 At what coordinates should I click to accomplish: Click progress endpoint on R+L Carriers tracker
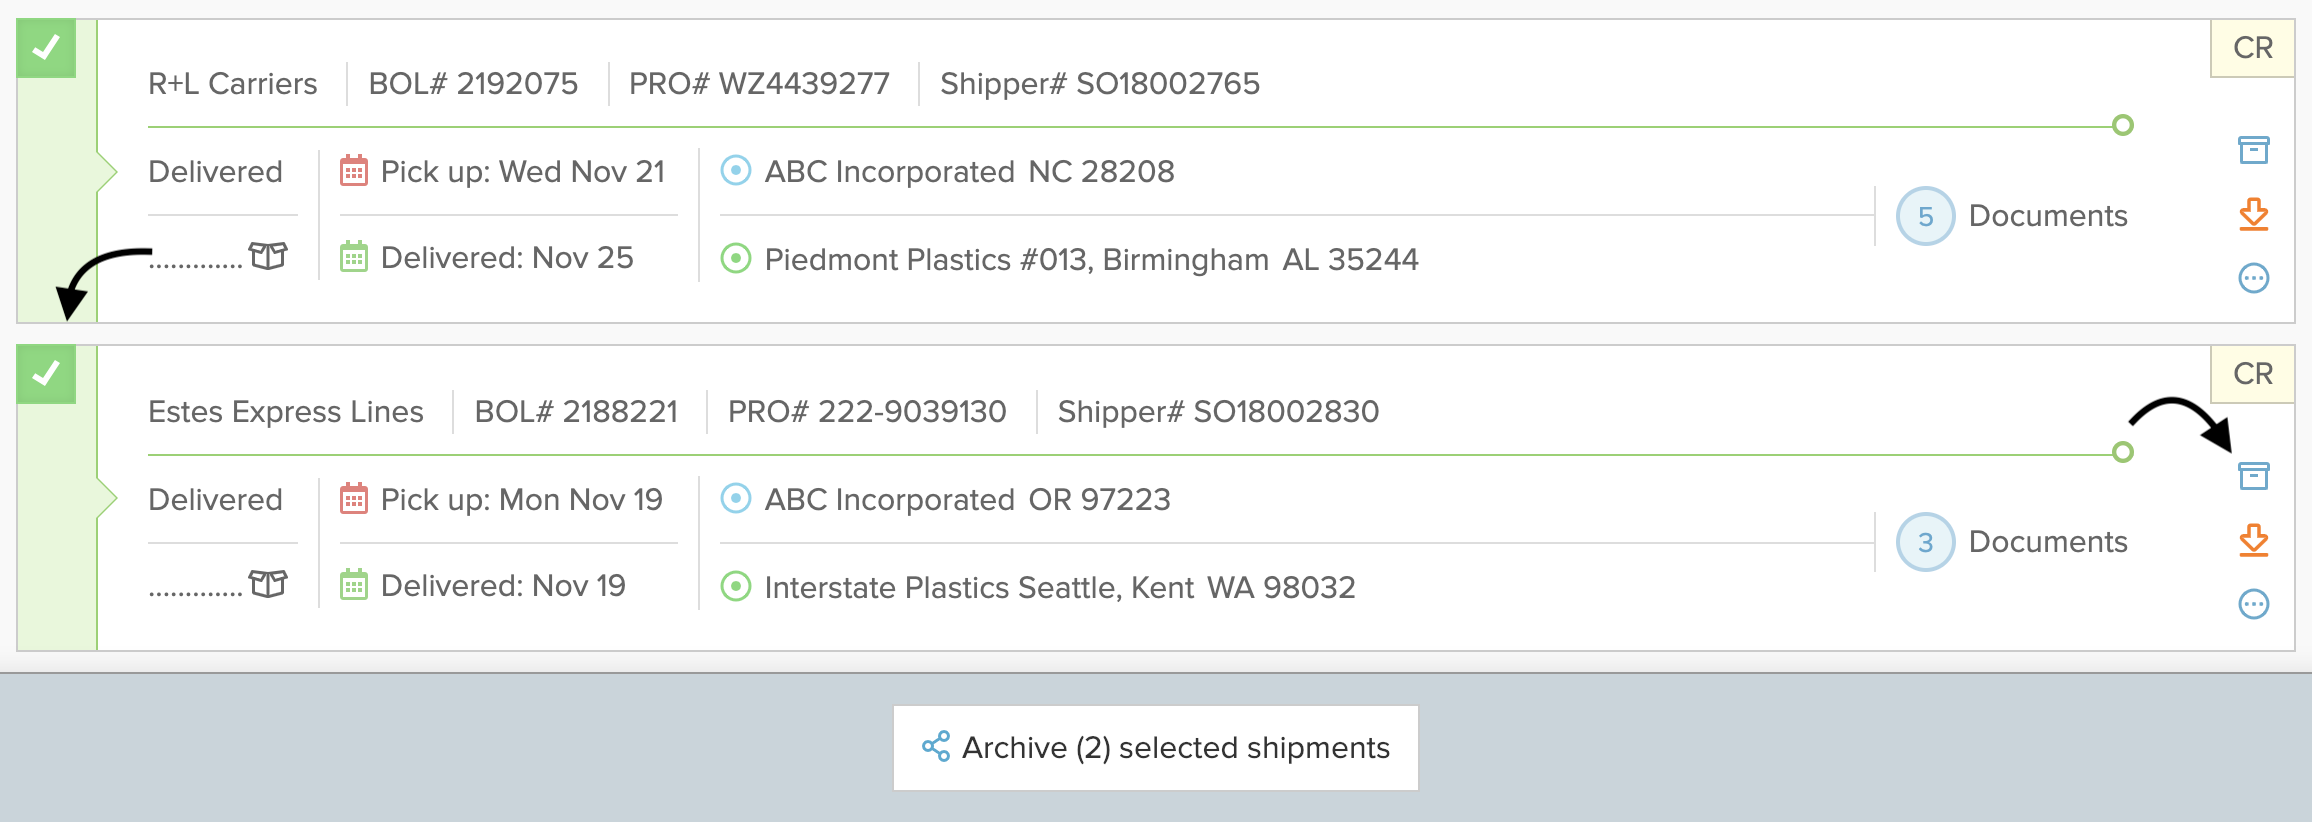click(2122, 125)
